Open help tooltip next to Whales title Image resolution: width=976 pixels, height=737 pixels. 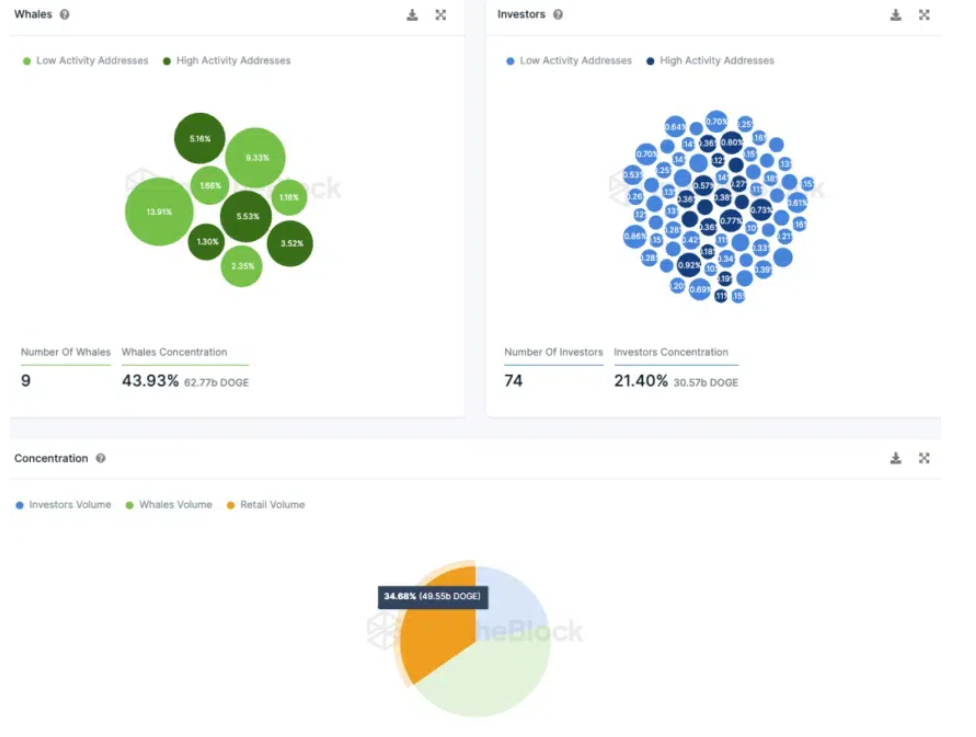65,15
